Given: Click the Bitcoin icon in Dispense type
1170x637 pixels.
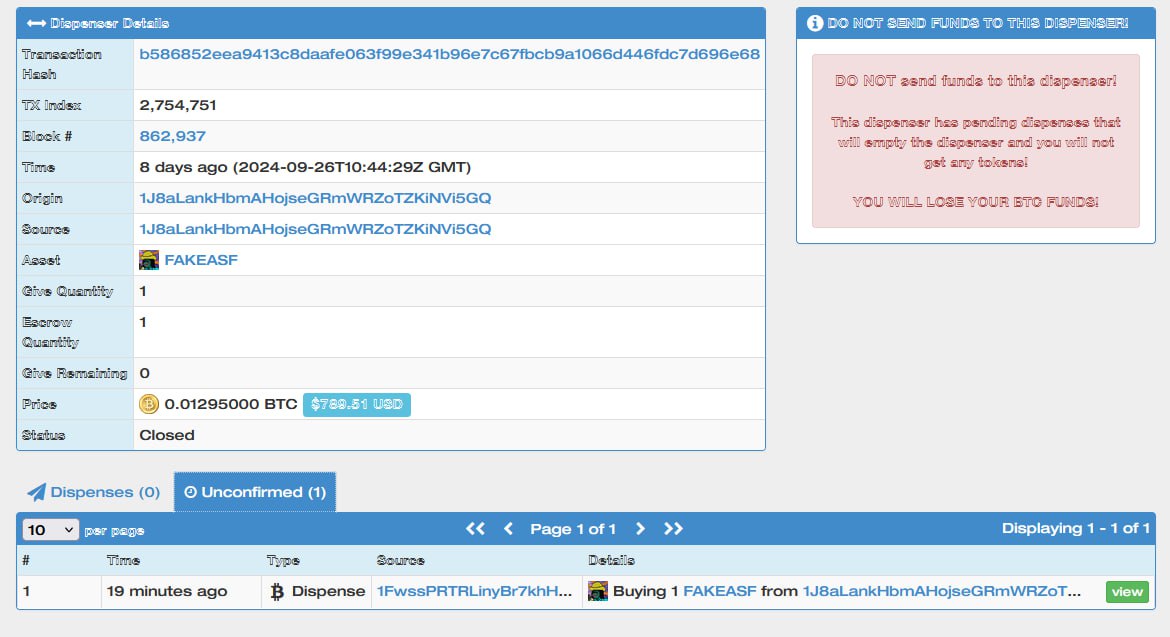Looking at the screenshot, I should coord(277,592).
